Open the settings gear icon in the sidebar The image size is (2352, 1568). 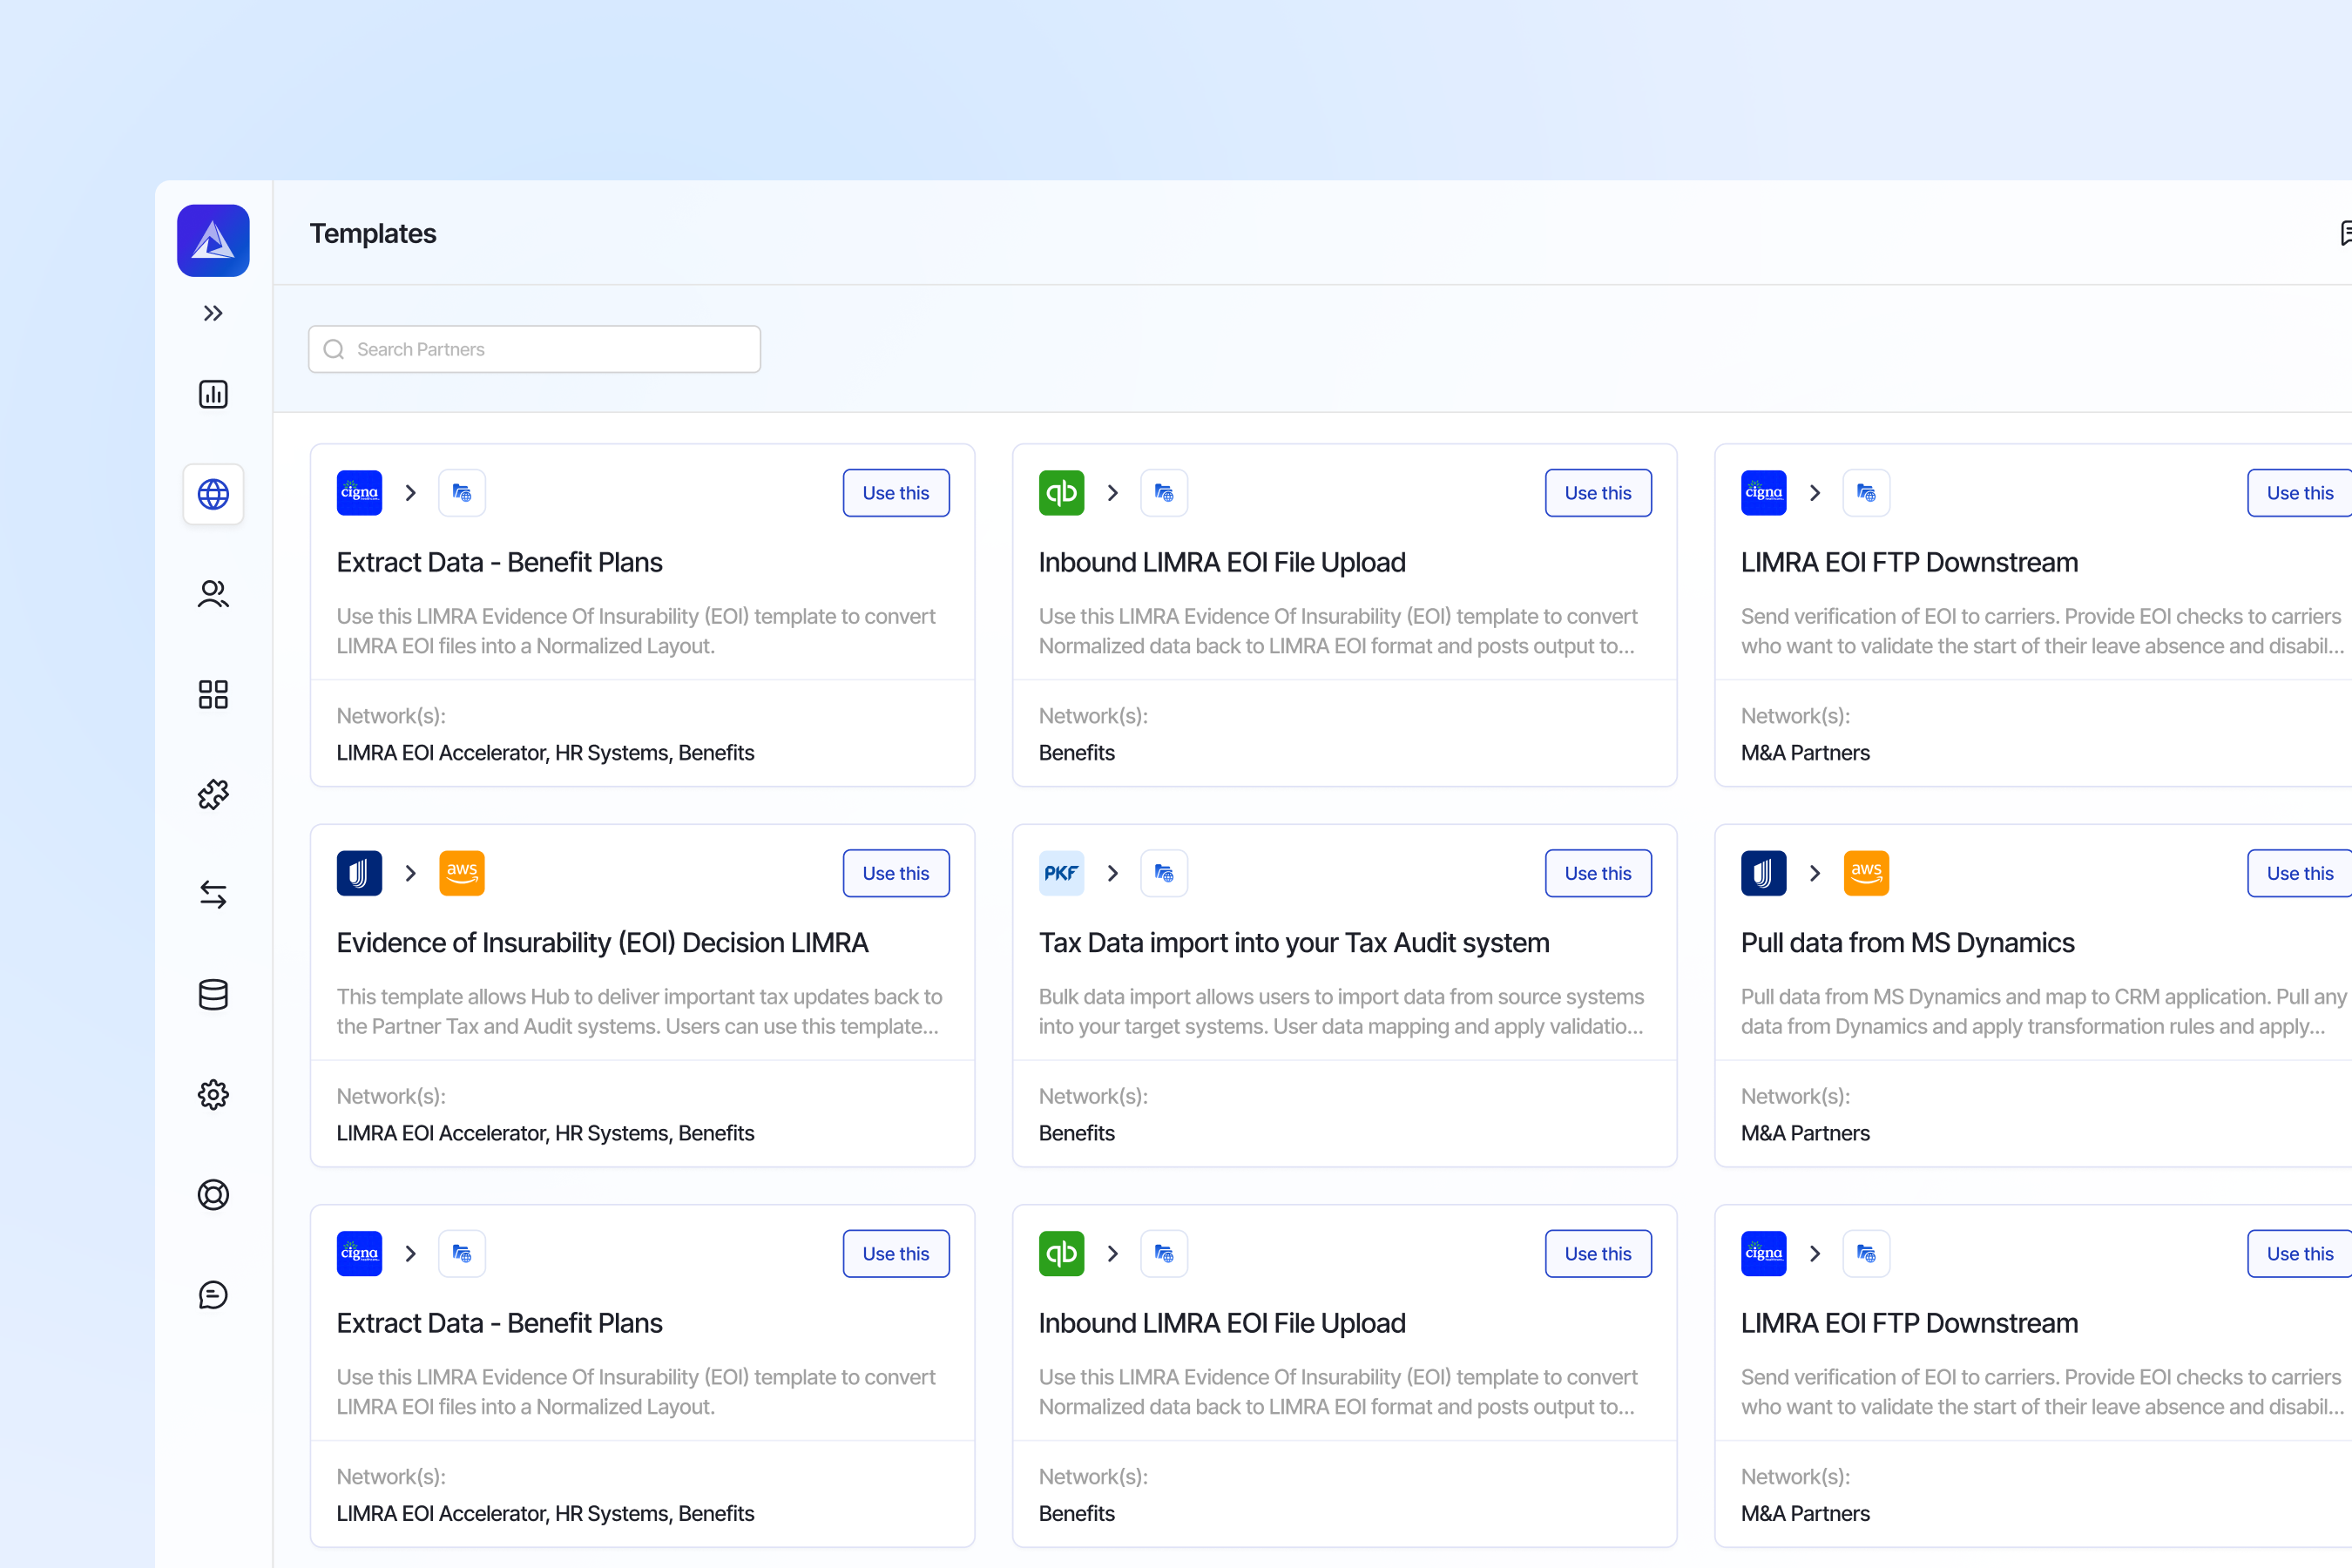click(x=213, y=1094)
